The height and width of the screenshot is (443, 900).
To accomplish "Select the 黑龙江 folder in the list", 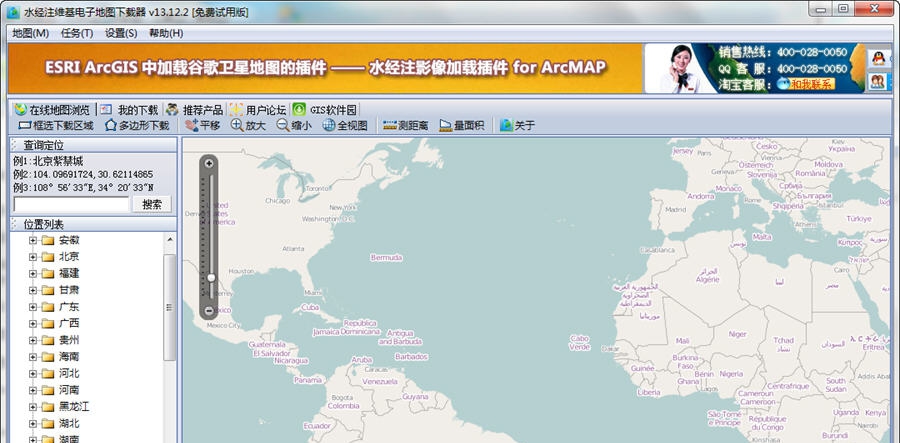I will click(x=74, y=407).
